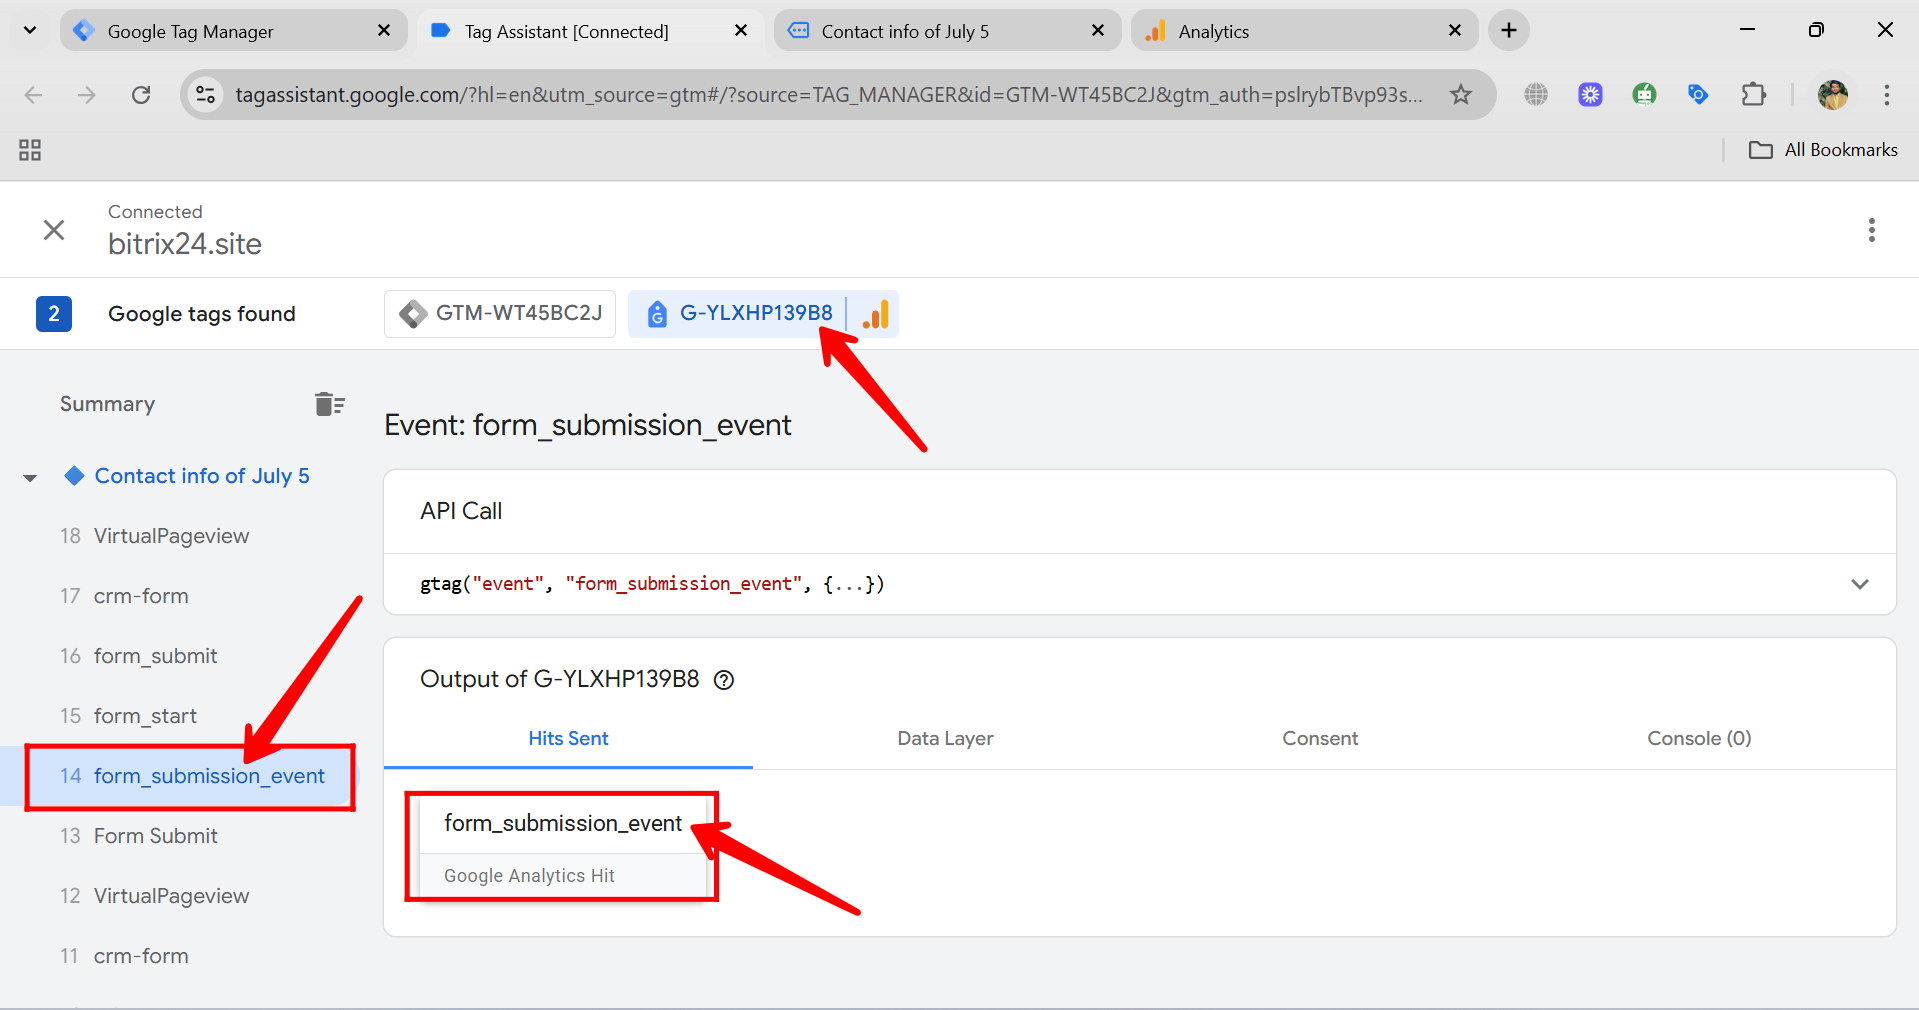Open the Contact info of July 5 page entry
Viewport: 1919px width, 1010px height.
click(x=202, y=476)
